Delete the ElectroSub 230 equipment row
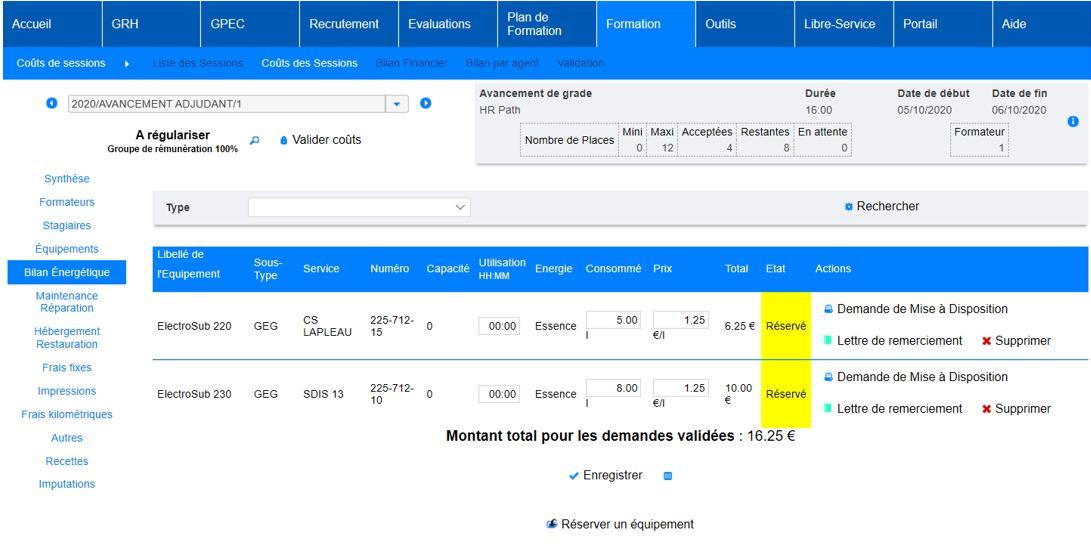The height and width of the screenshot is (549, 1091). click(986, 409)
